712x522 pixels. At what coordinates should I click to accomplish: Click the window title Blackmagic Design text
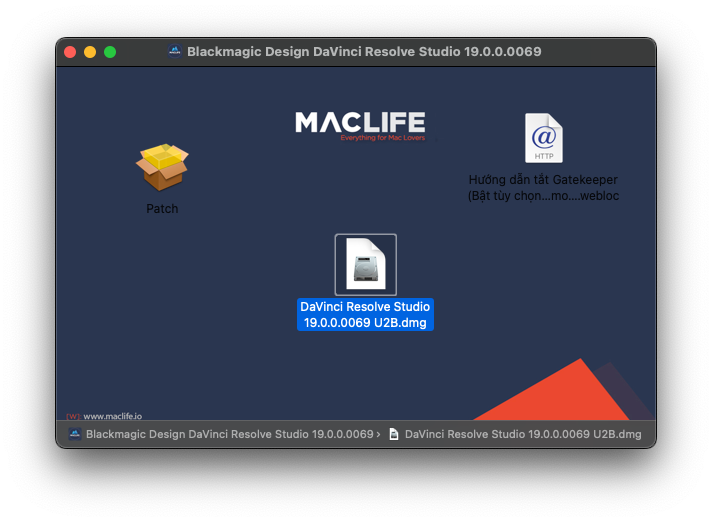coord(364,52)
